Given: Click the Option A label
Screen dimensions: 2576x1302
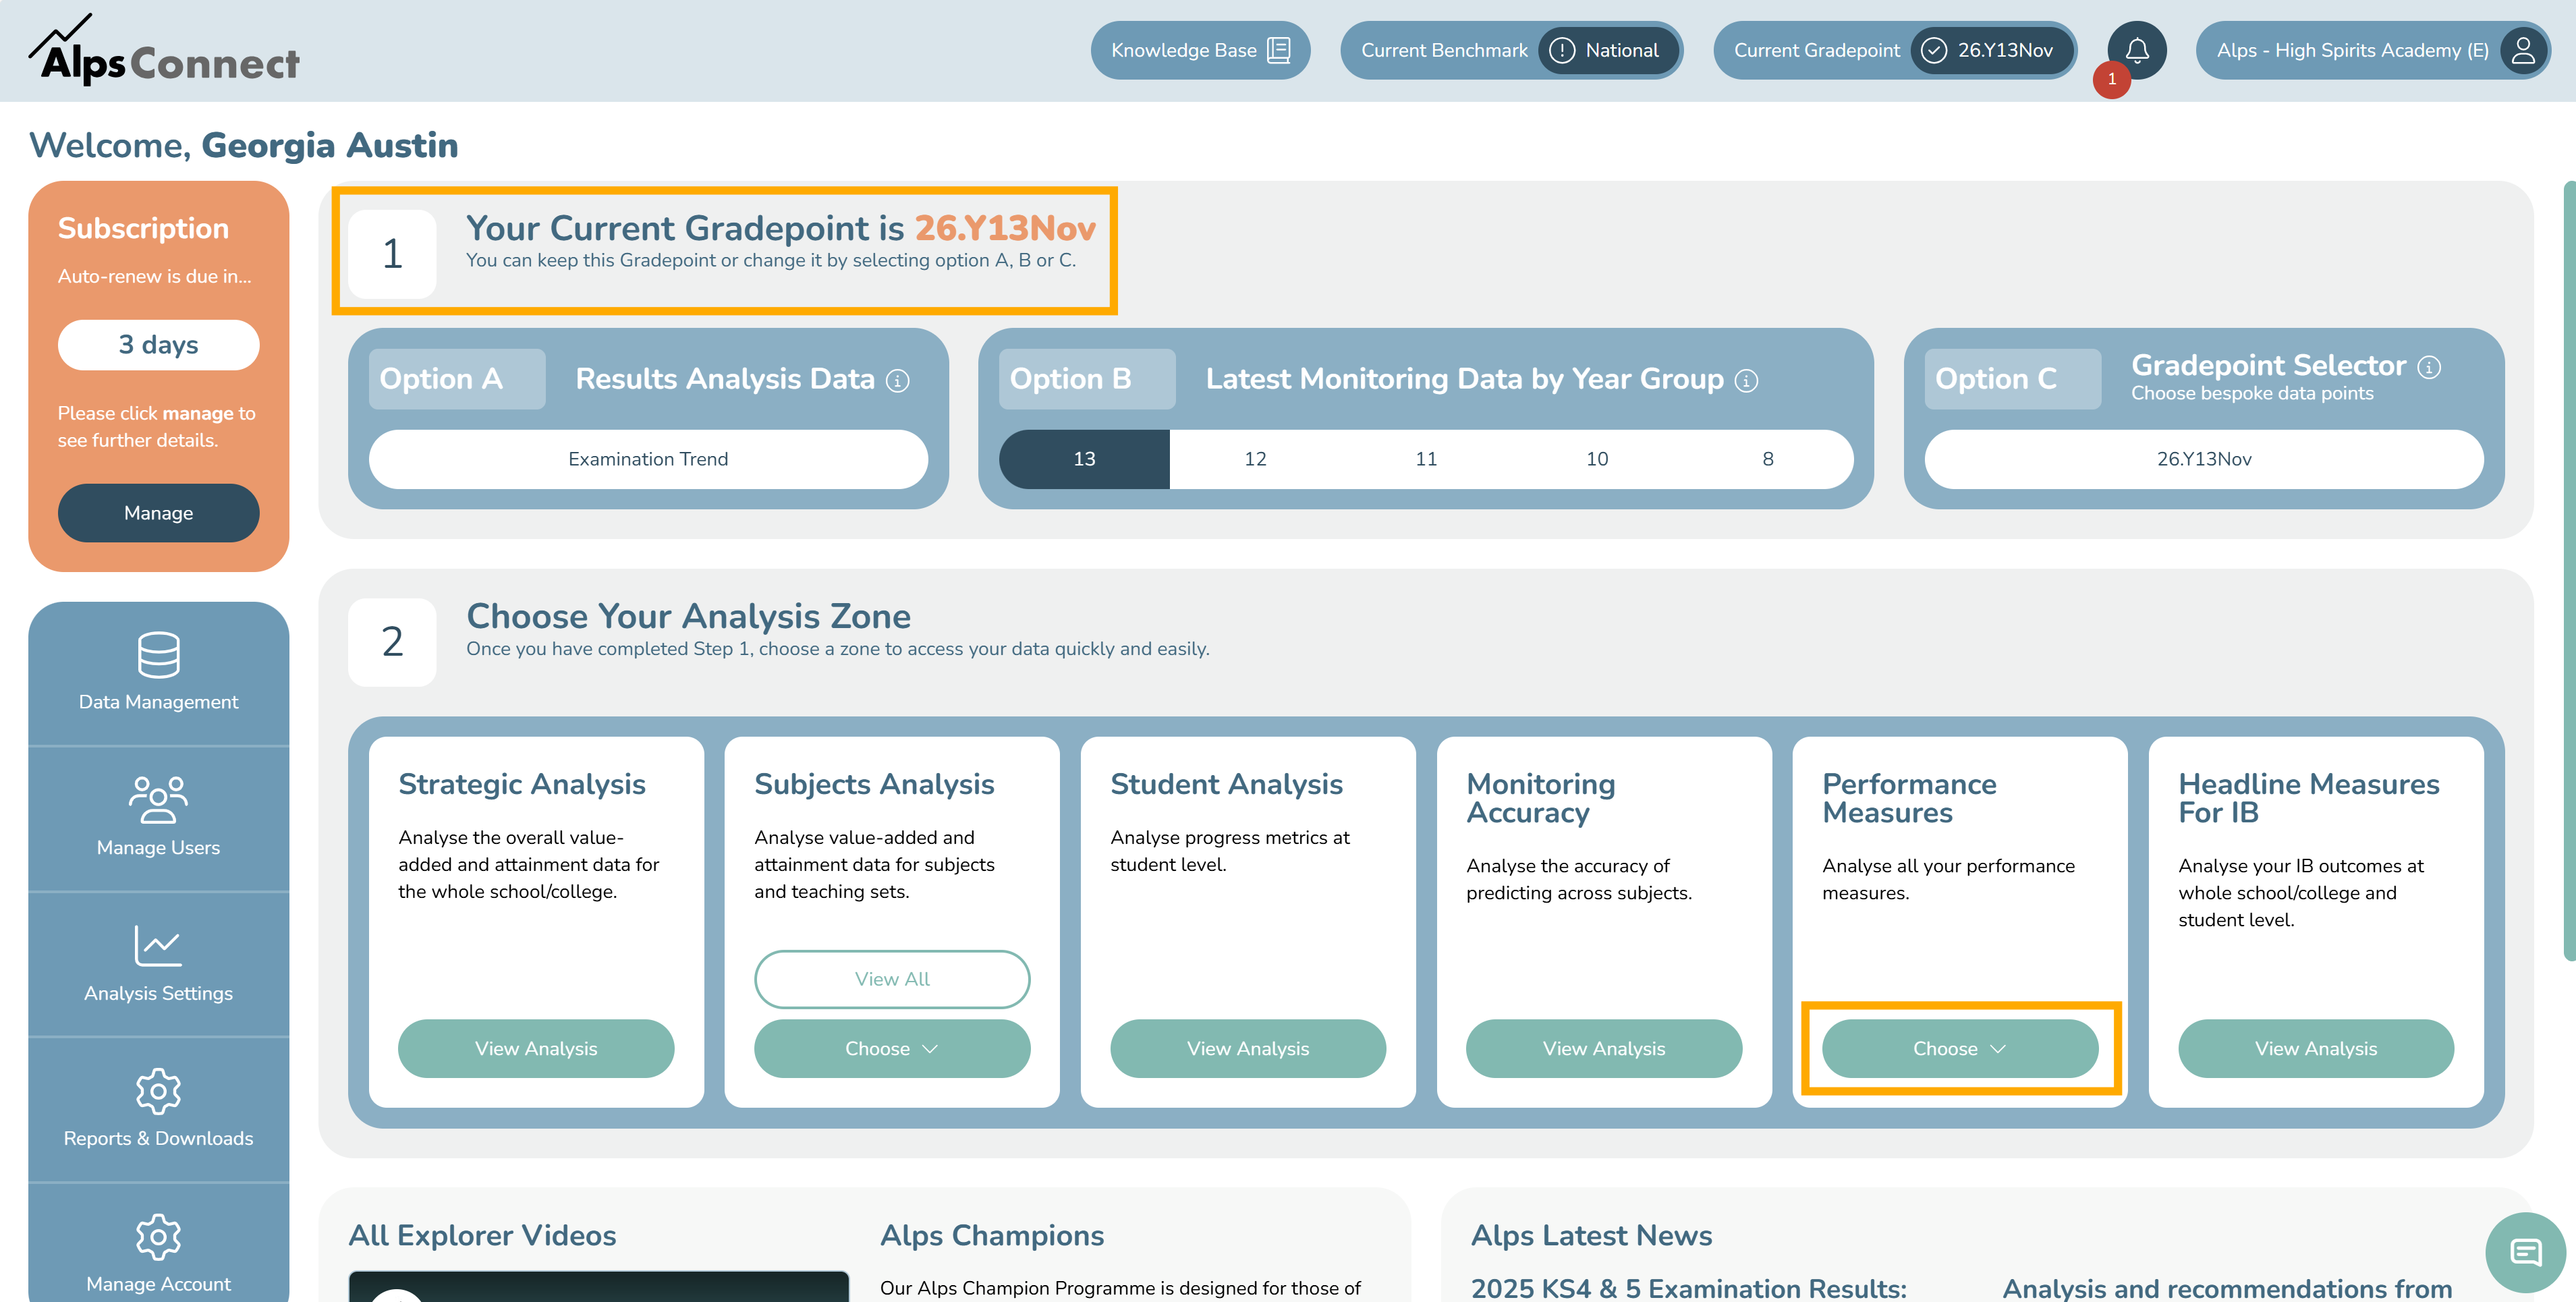Looking at the screenshot, I should pyautogui.click(x=457, y=379).
